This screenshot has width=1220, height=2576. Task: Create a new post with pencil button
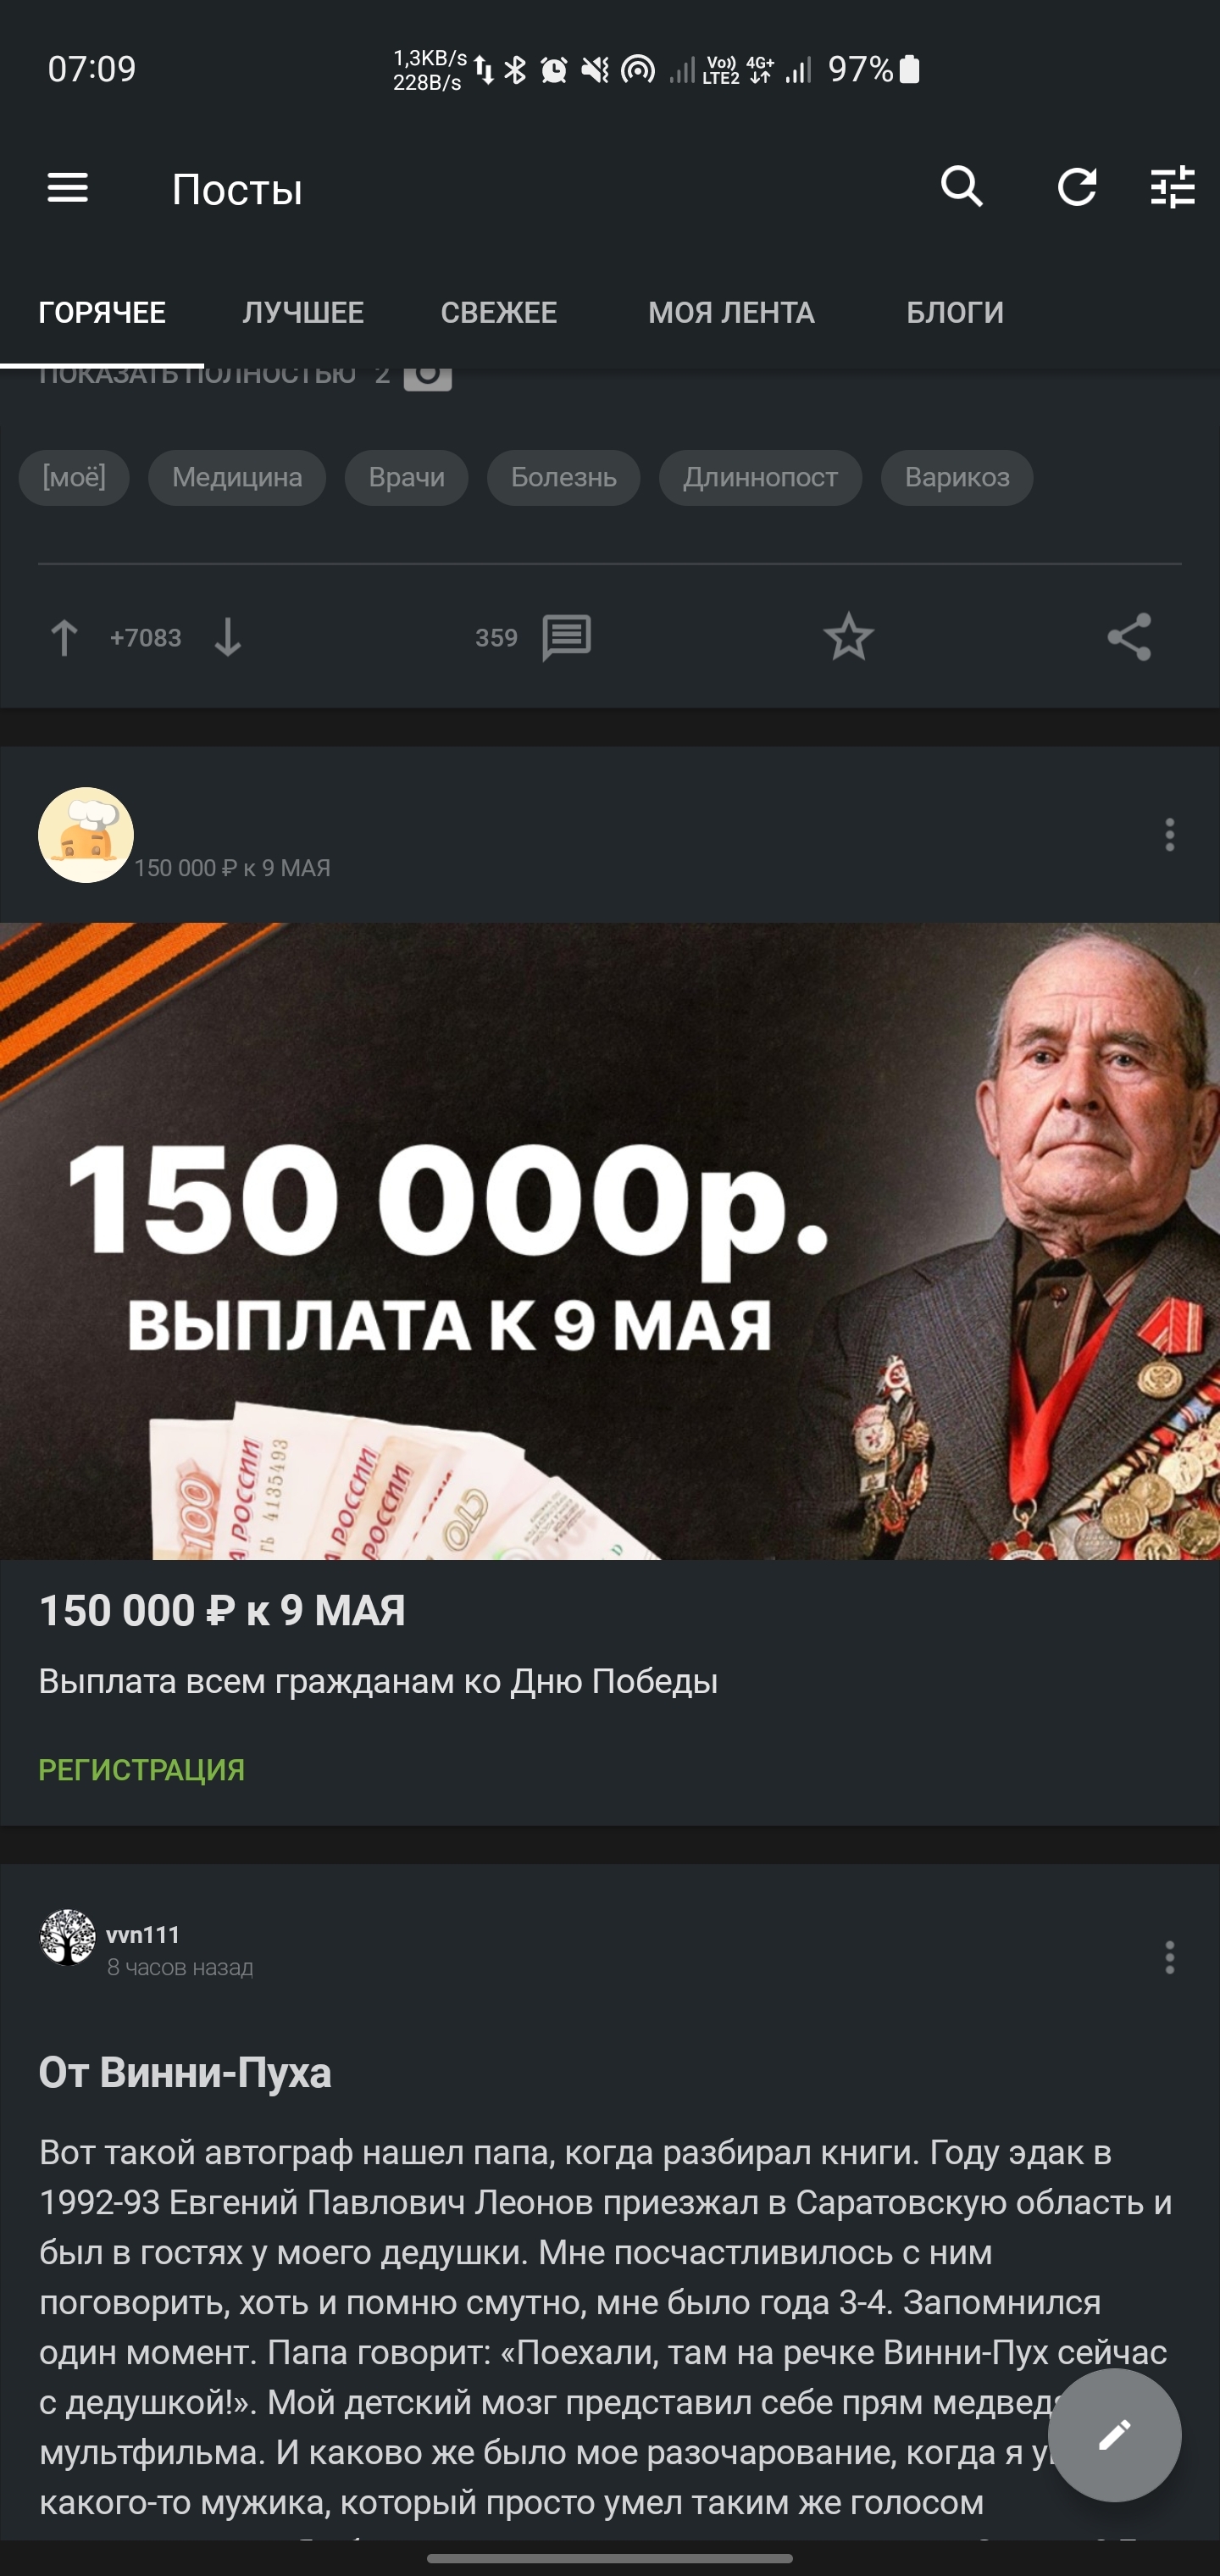click(x=1114, y=2434)
